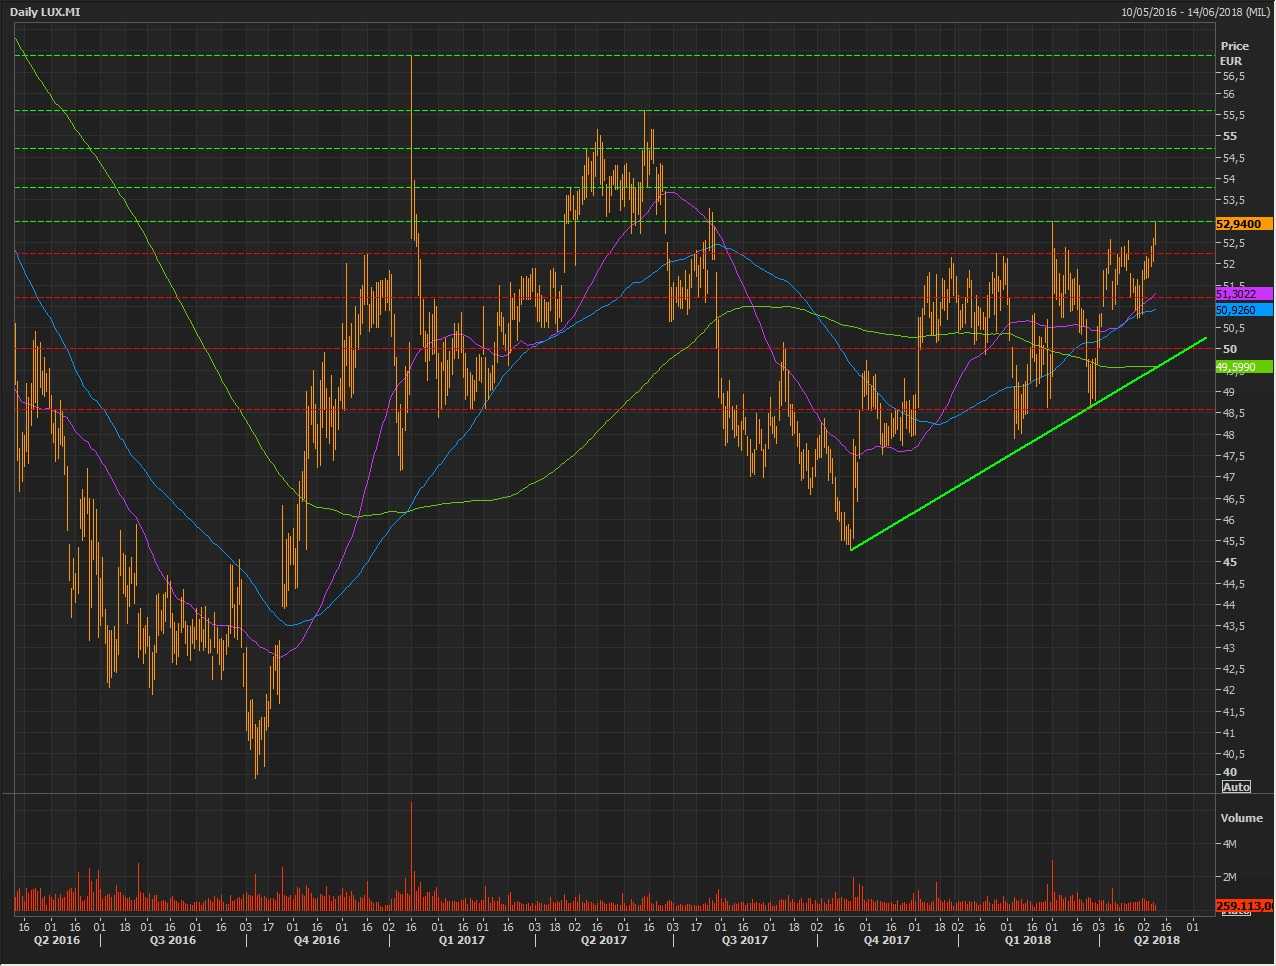This screenshot has width=1276, height=966.
Task: Pick the green 49,5990 moving average tag
Action: point(1243,367)
